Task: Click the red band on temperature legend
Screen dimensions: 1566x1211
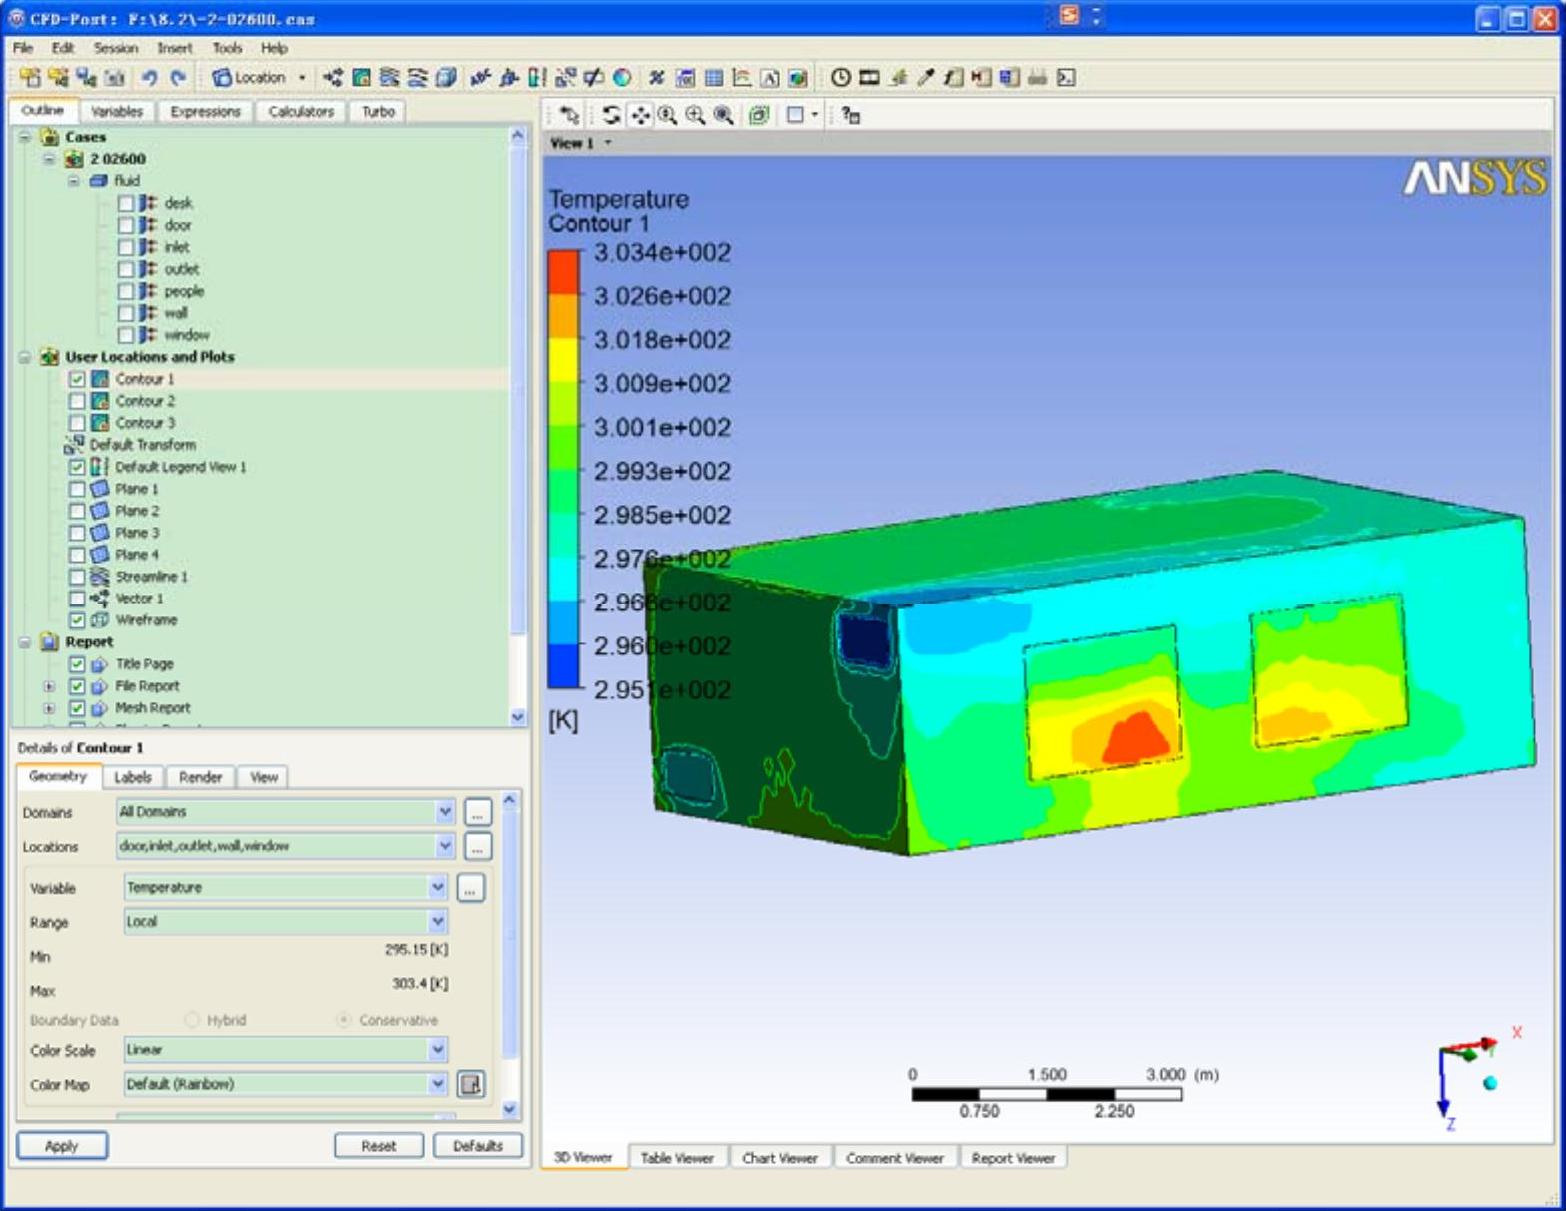Action: click(563, 271)
